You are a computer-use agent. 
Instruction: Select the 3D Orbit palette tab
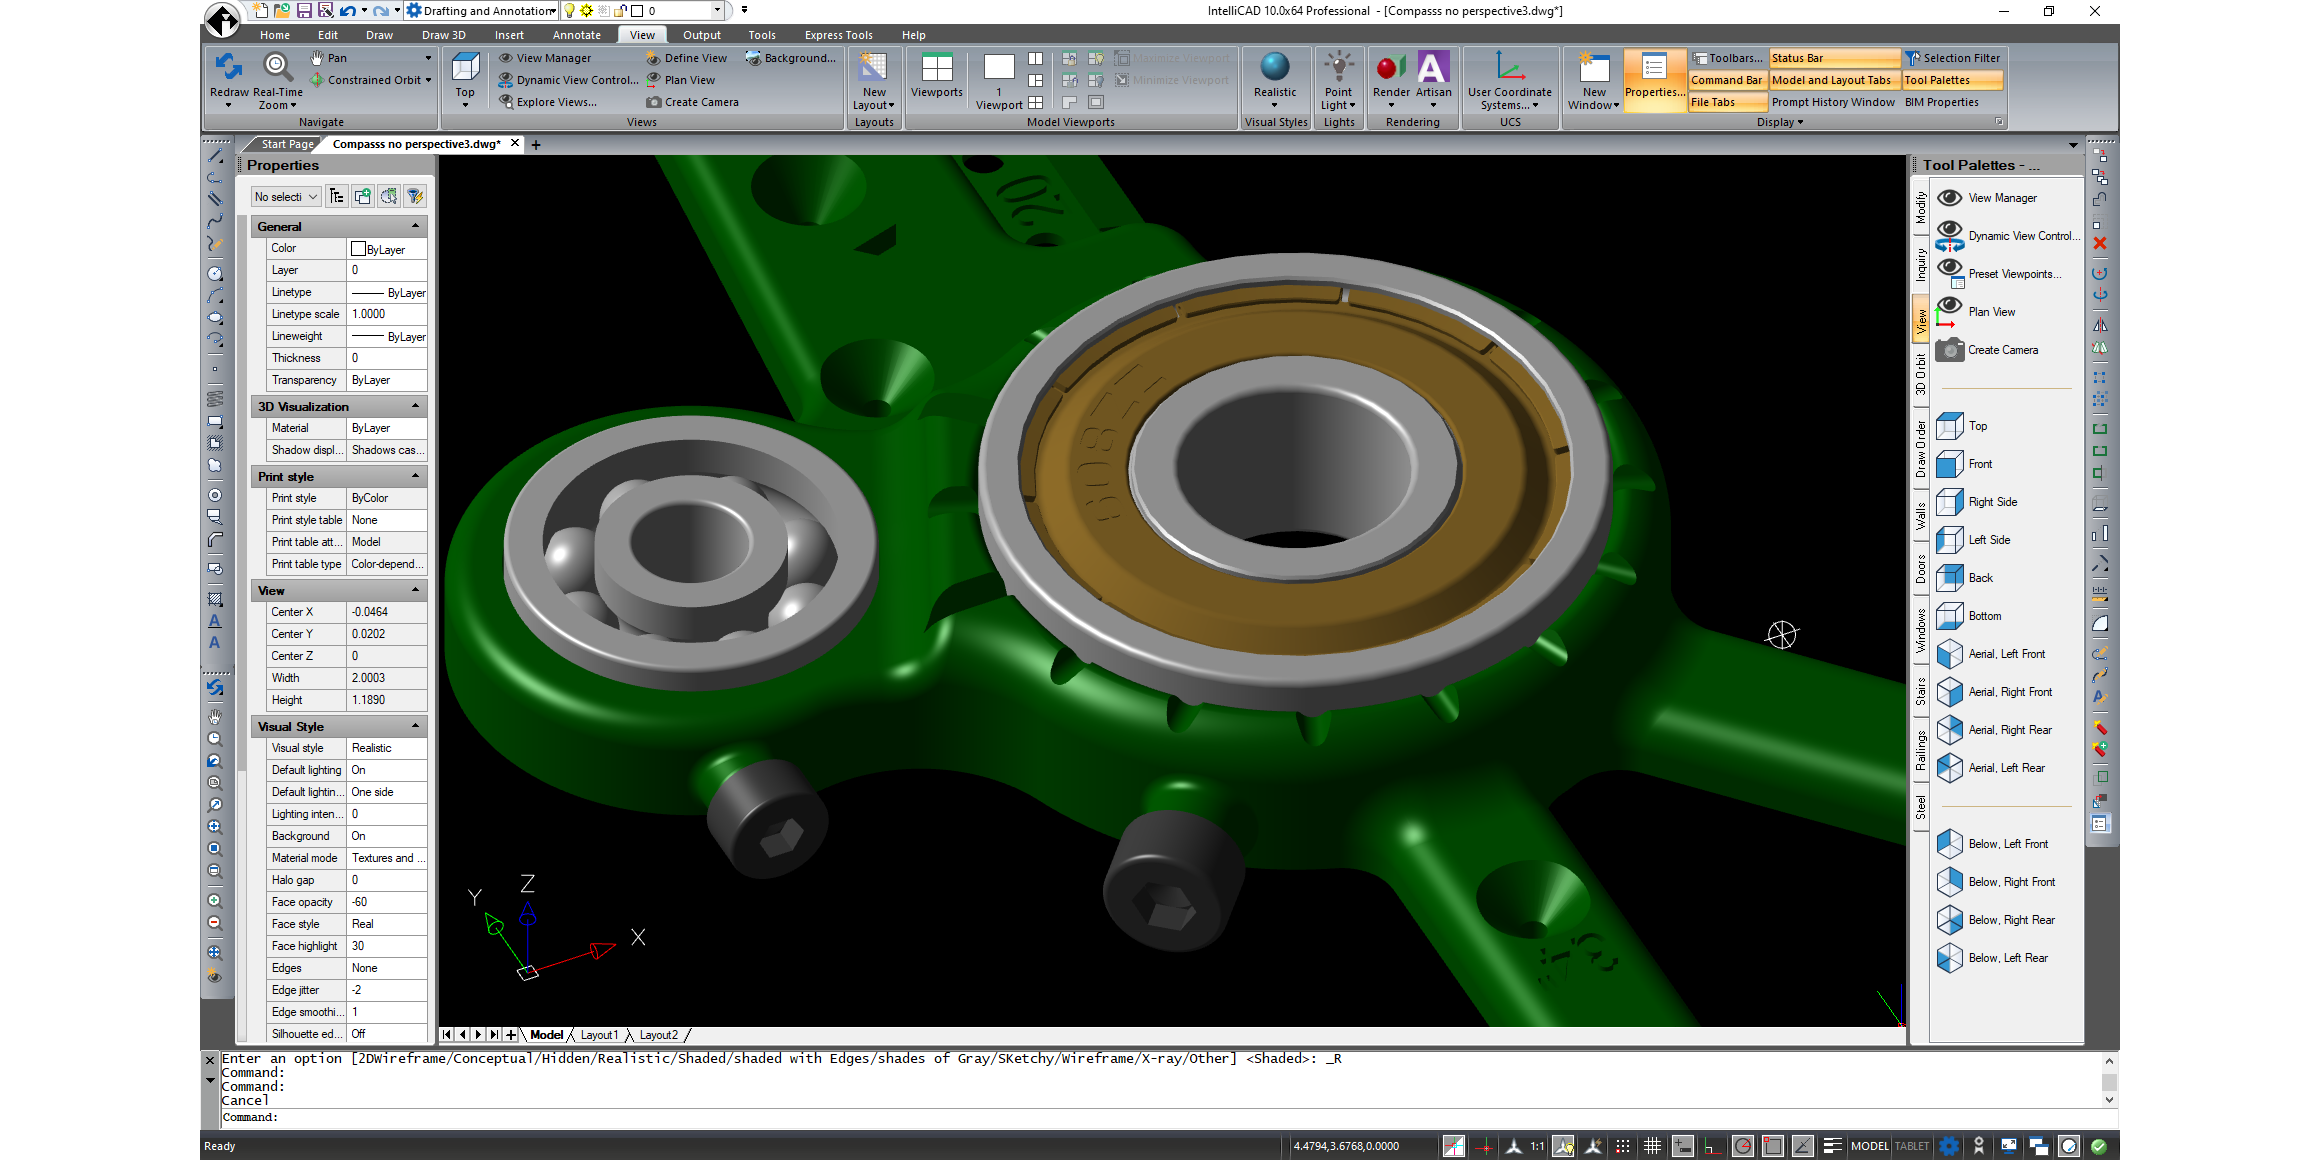[x=1920, y=374]
